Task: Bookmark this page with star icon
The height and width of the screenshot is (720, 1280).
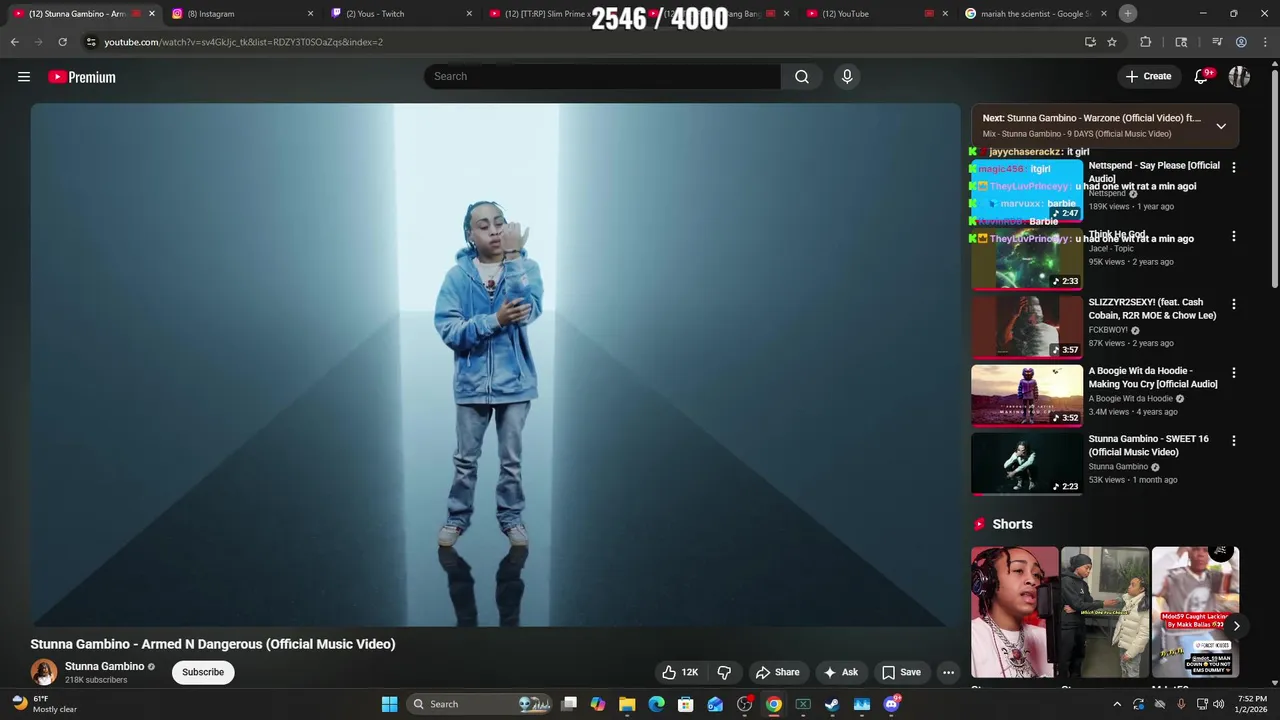Action: (x=1111, y=42)
